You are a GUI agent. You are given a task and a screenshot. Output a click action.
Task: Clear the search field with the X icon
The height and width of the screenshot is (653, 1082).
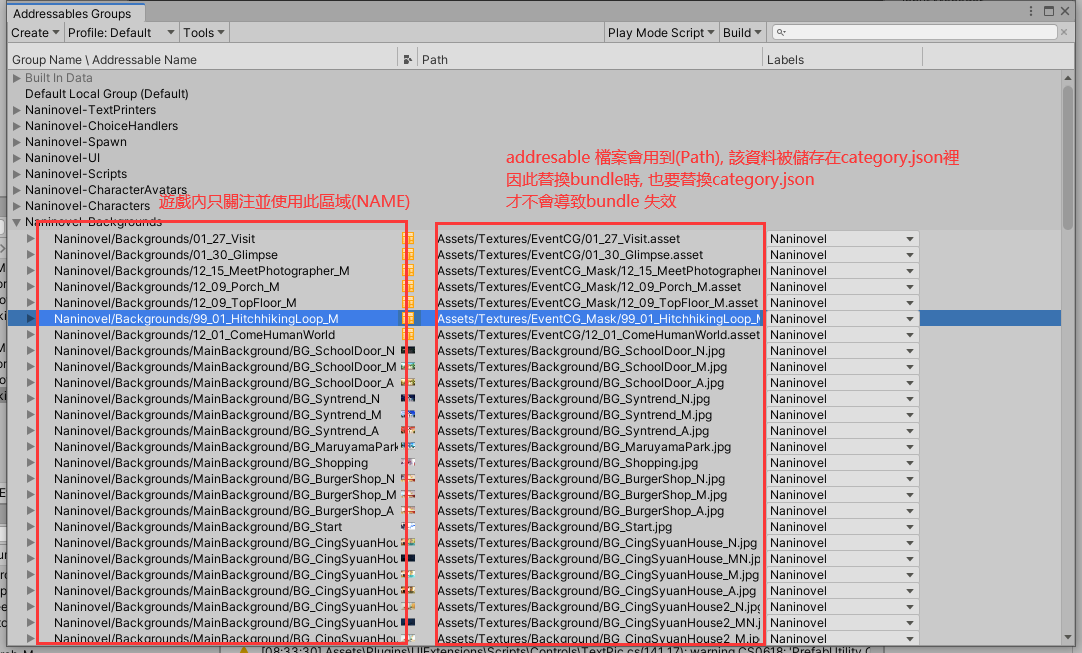click(x=1064, y=33)
